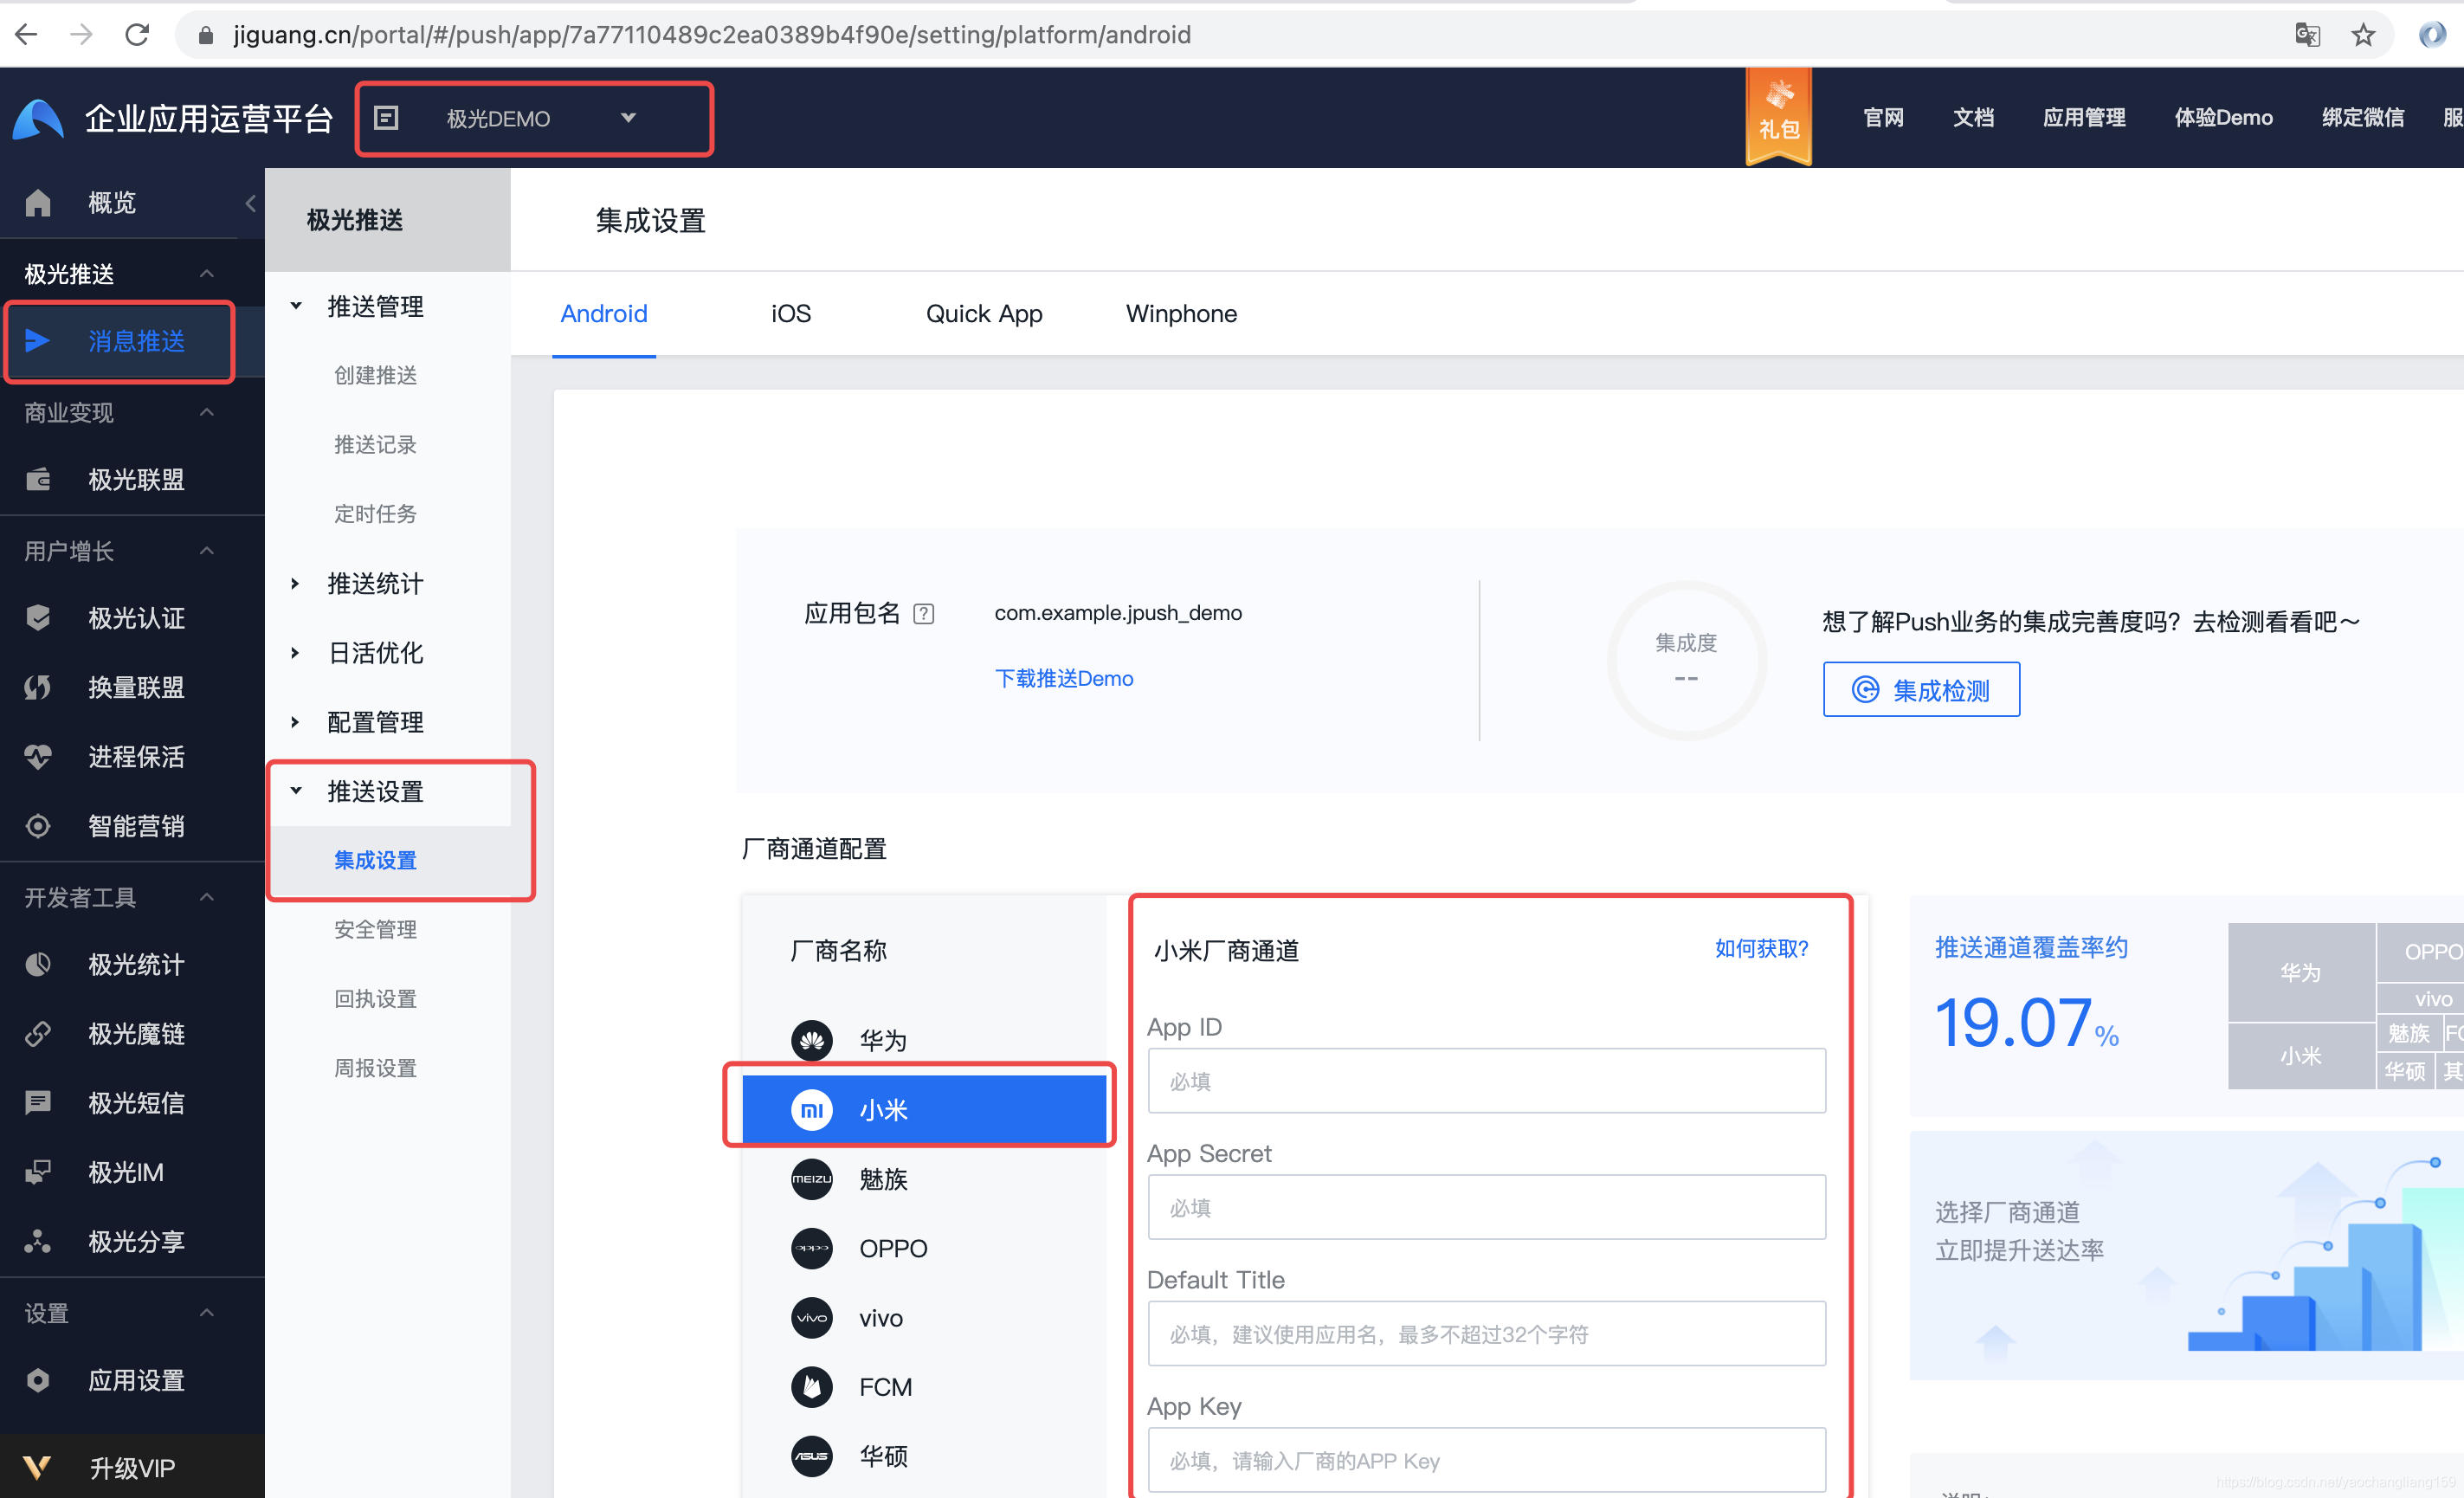Click the 极光认证 shield icon
Screen dimensions: 2464x1498
tap(38, 618)
